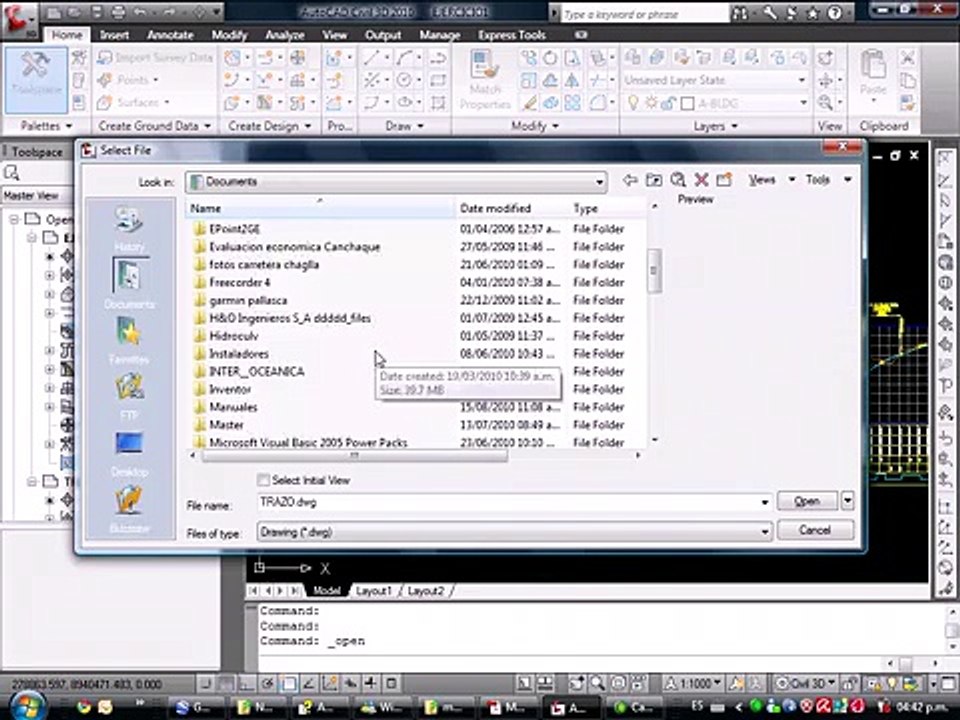Open the Home ribbon tab

67,35
